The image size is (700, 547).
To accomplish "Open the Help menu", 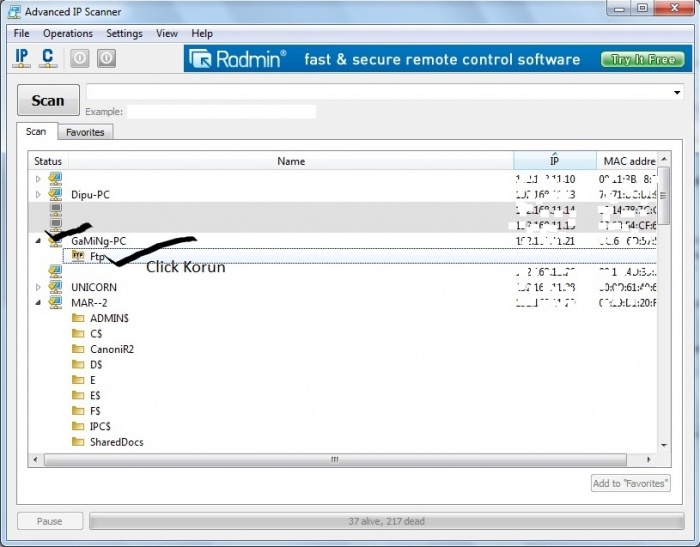I will pos(202,33).
